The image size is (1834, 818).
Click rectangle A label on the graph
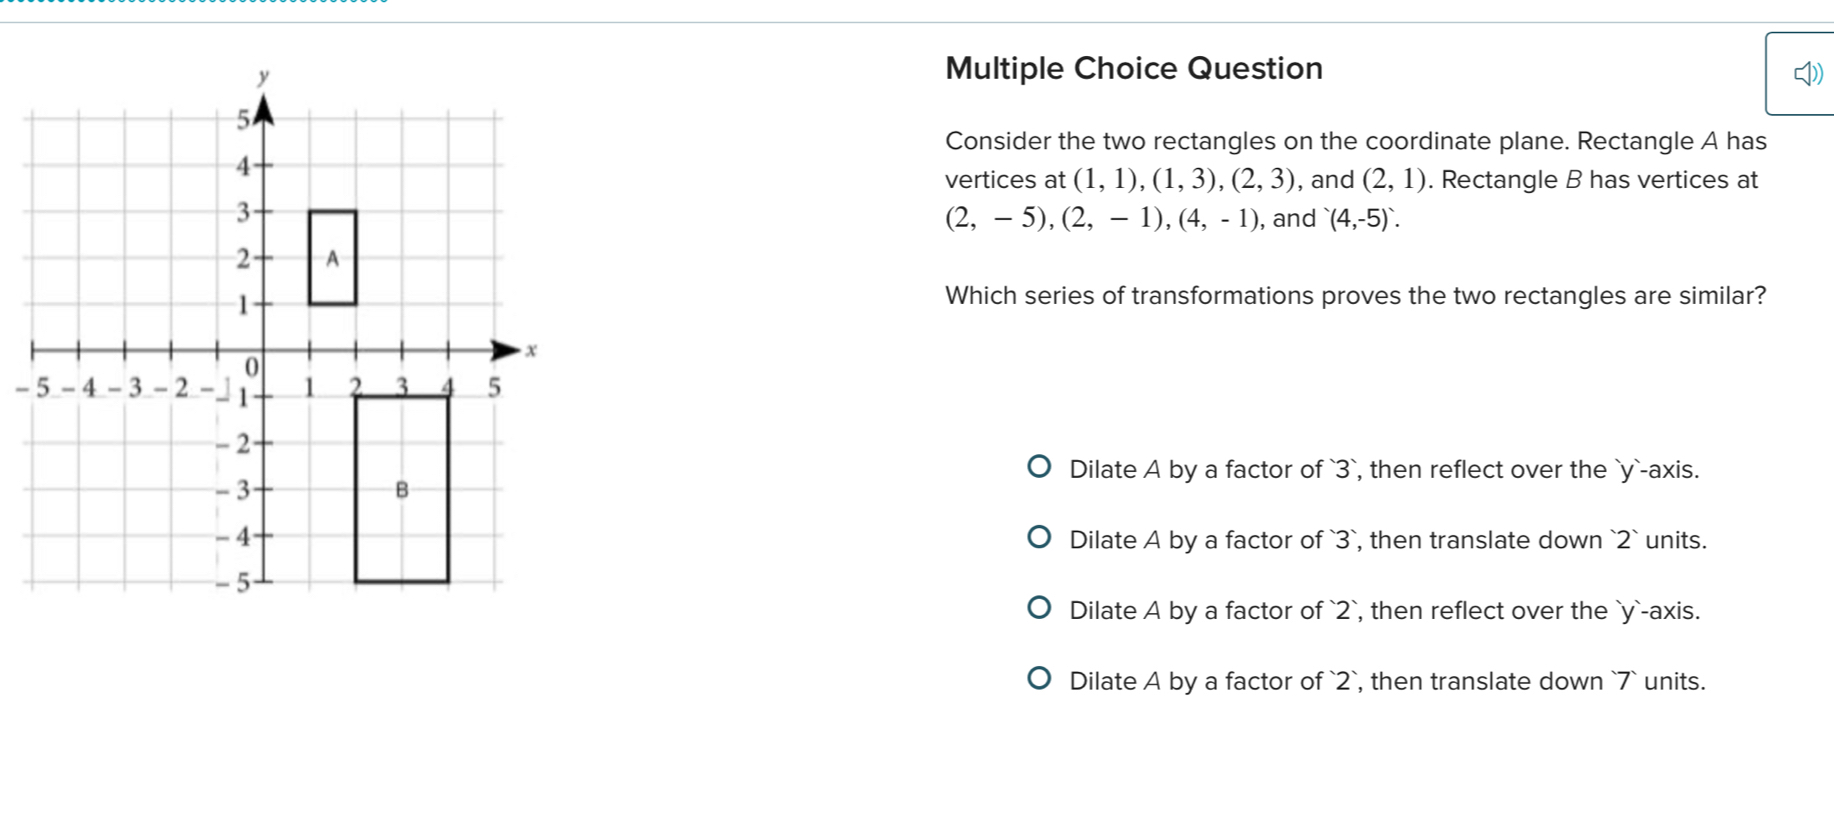333,259
